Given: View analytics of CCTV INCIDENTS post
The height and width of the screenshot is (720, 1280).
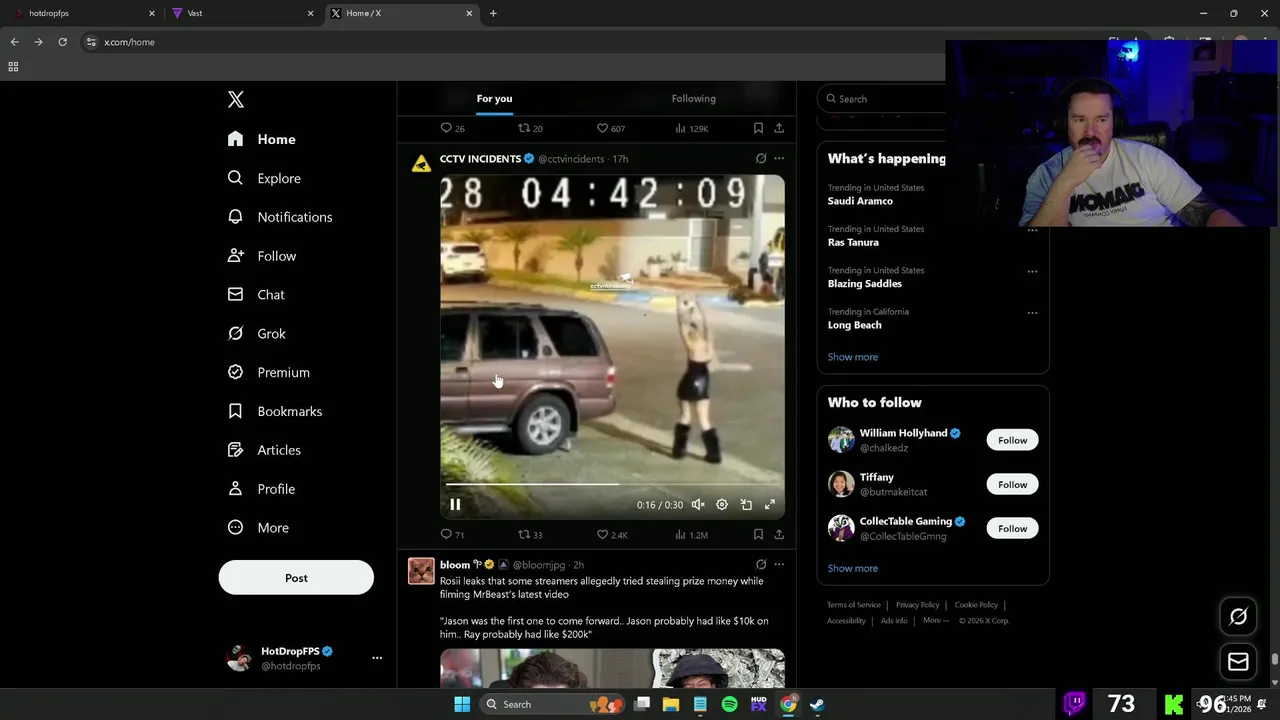Looking at the screenshot, I should (x=691, y=535).
